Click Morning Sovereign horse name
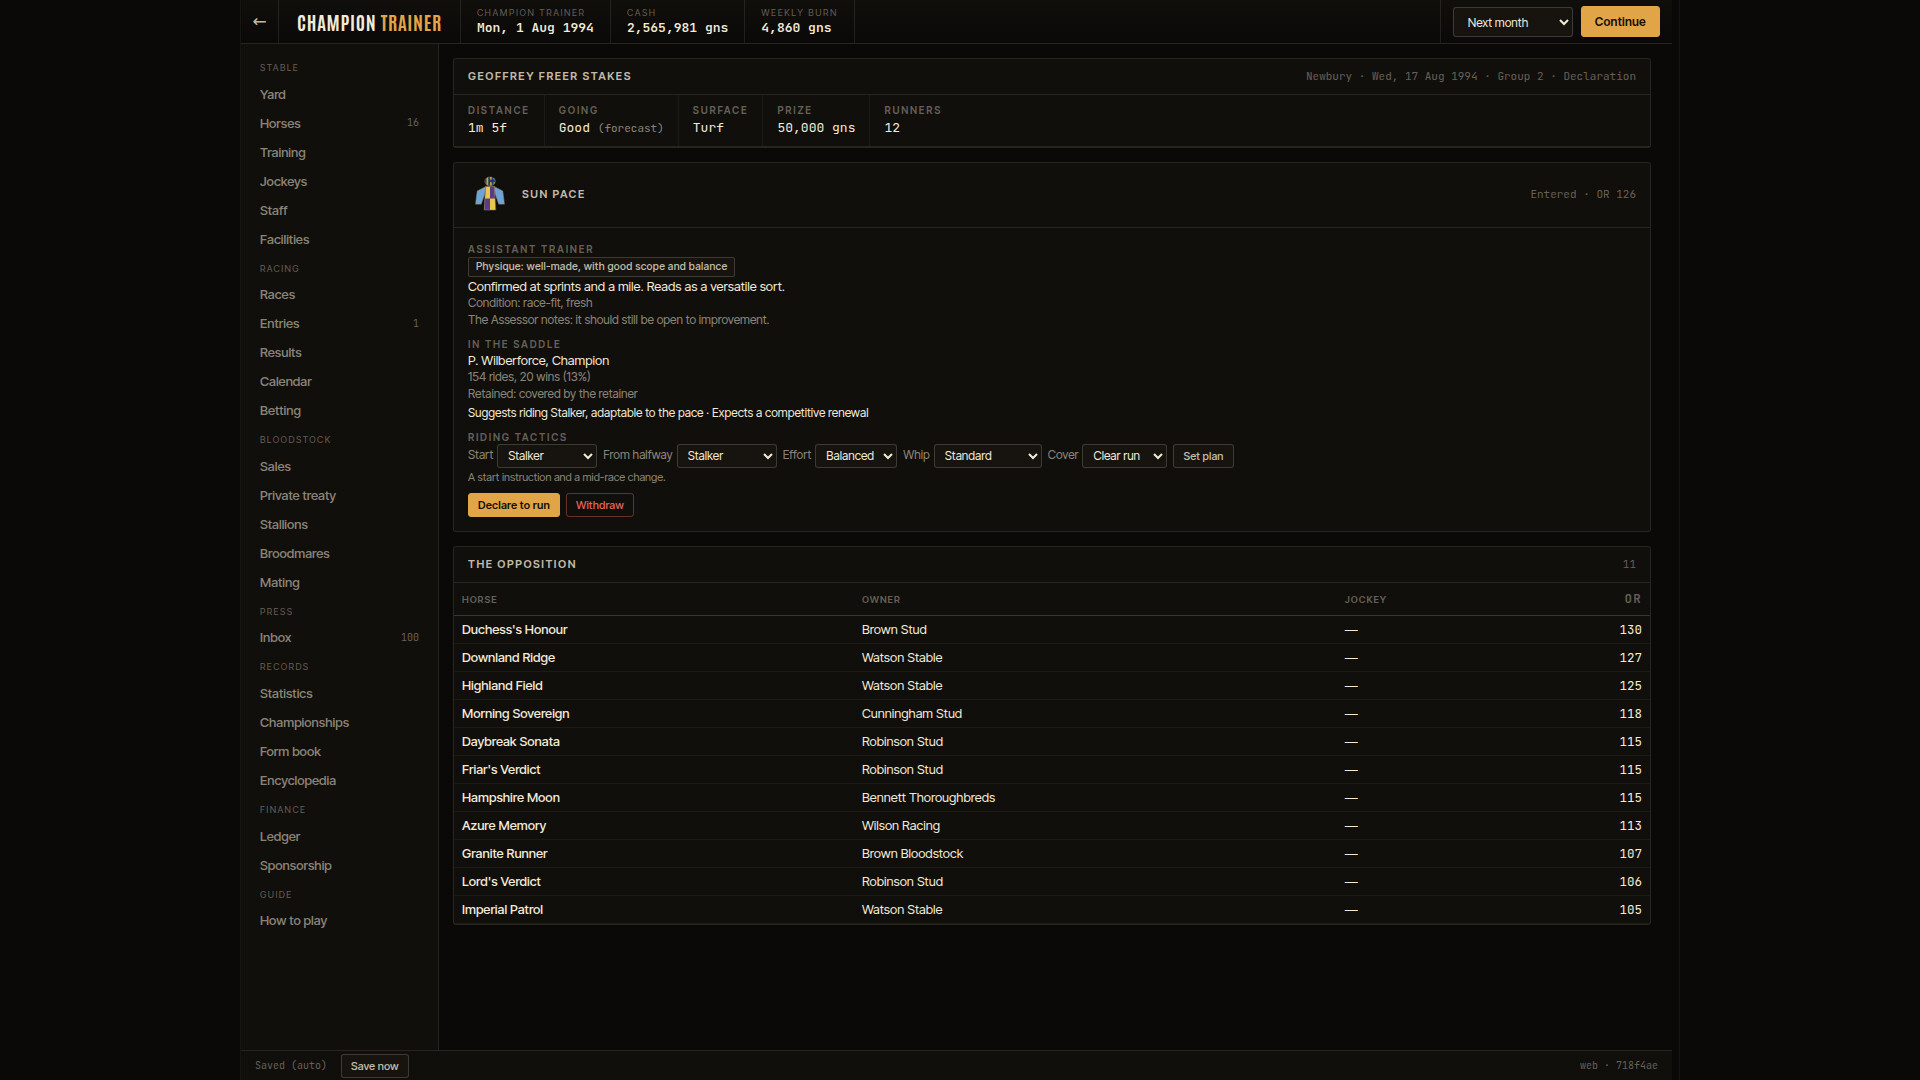 click(x=515, y=714)
